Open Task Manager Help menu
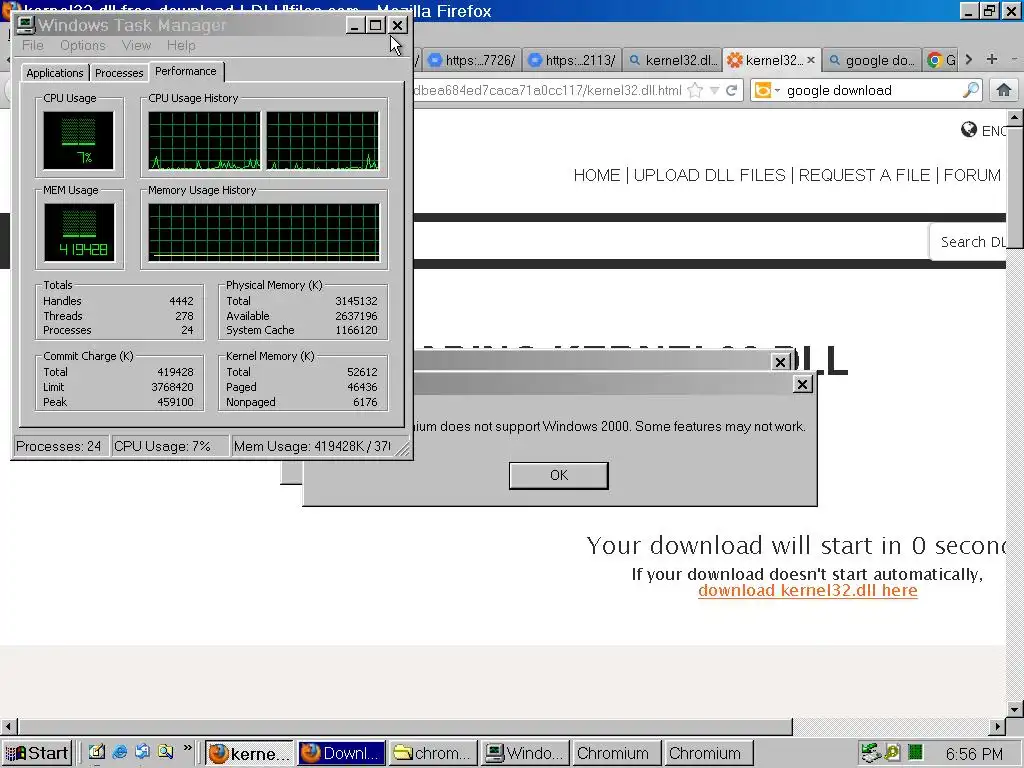Image resolution: width=1024 pixels, height=768 pixels. 181,45
